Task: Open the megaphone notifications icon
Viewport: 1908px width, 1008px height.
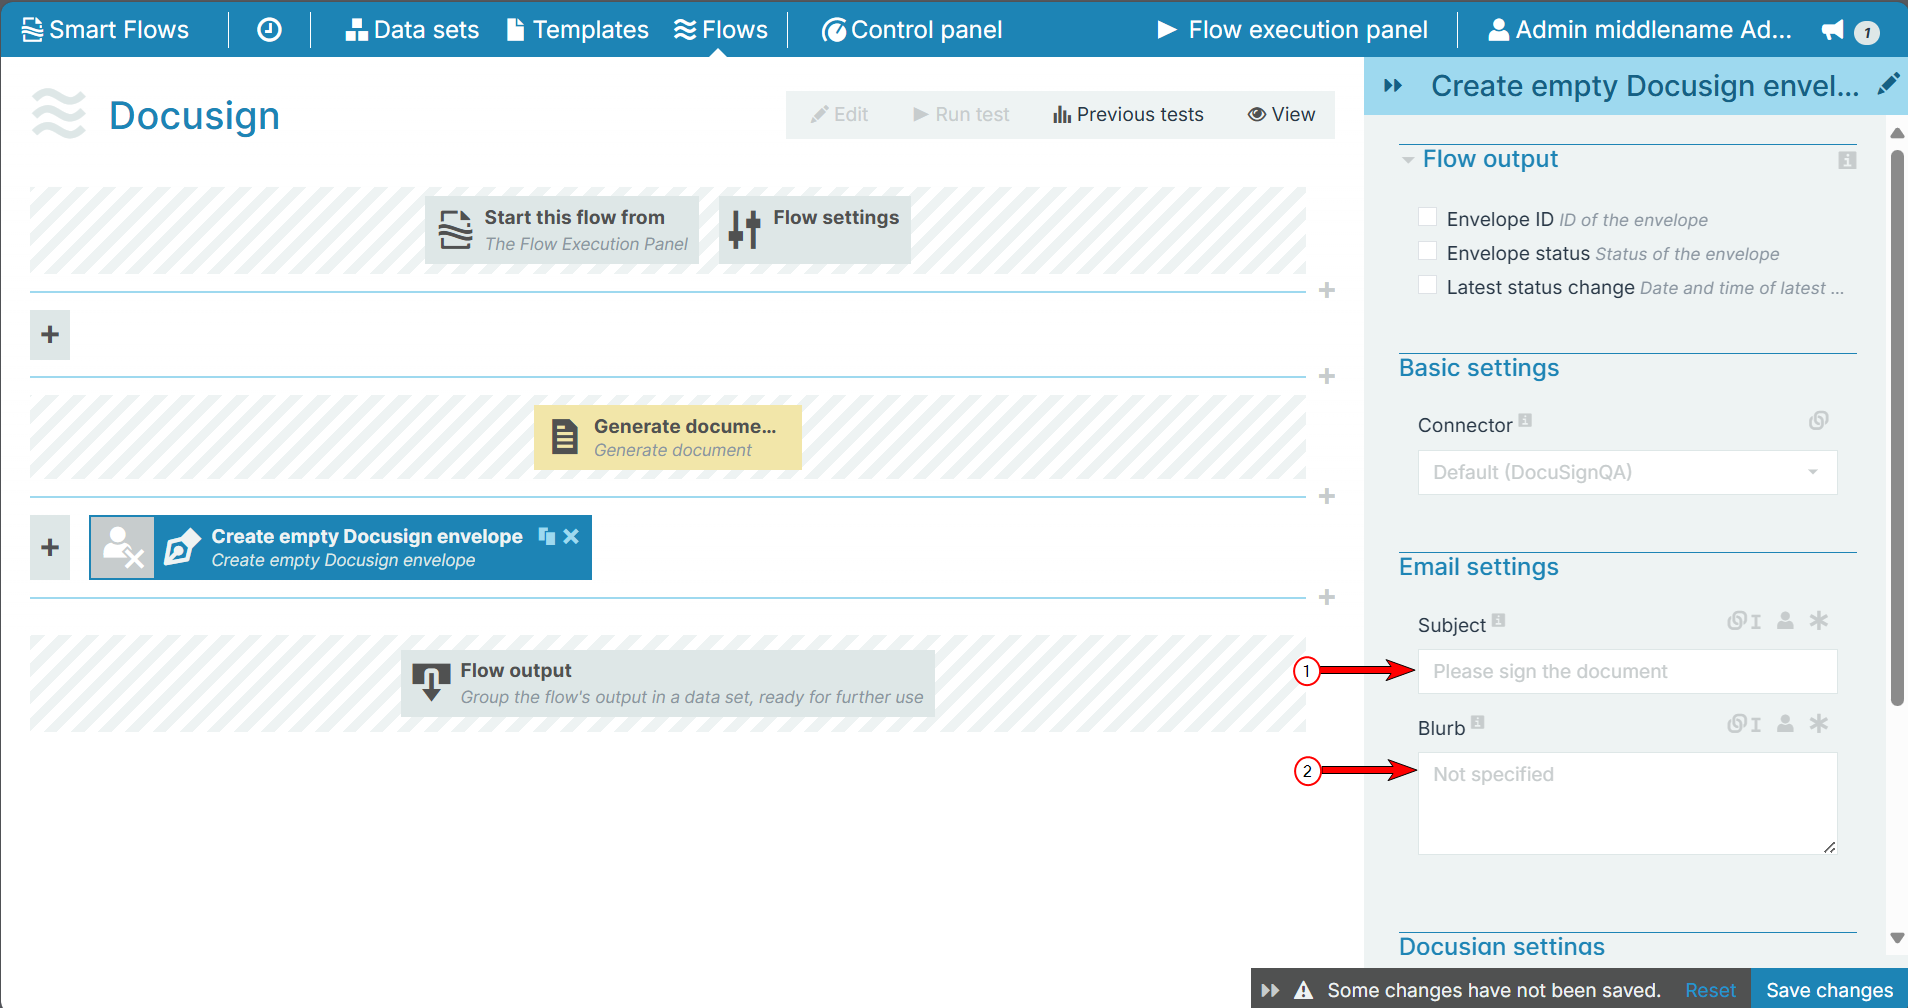Action: 1836,30
